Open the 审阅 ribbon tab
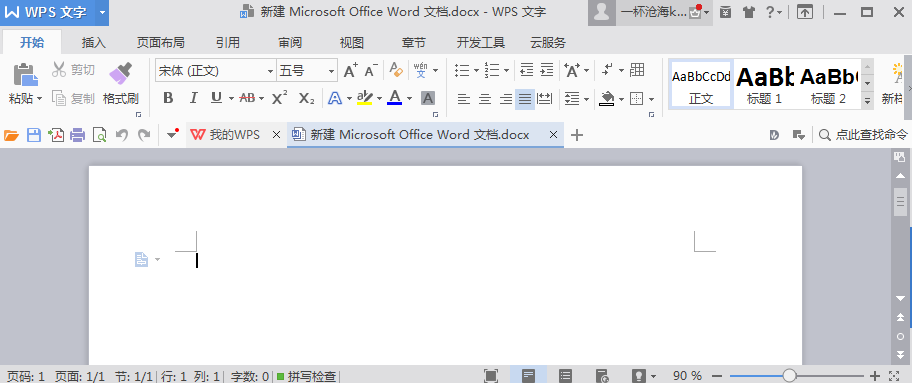Screen dimensions: 912x383 coord(290,42)
